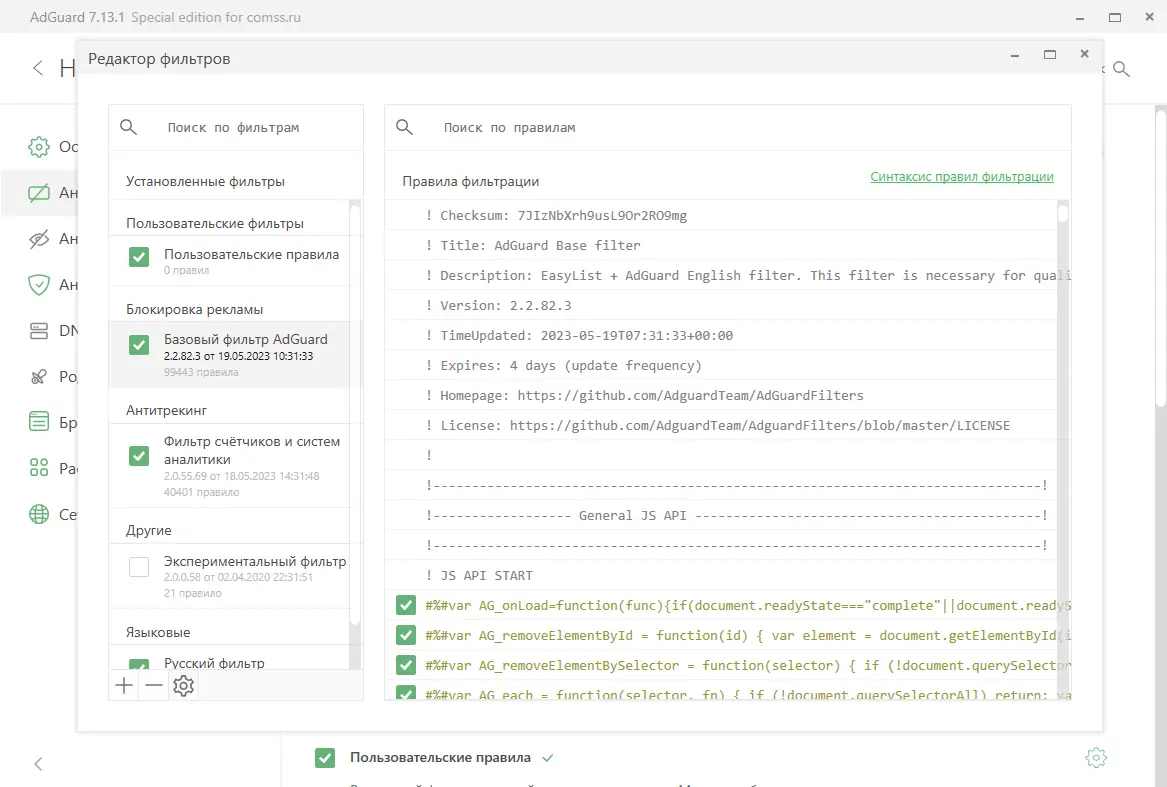Click the search icon in main window header
Screen dimensions: 1167x787
[x=1122, y=69]
